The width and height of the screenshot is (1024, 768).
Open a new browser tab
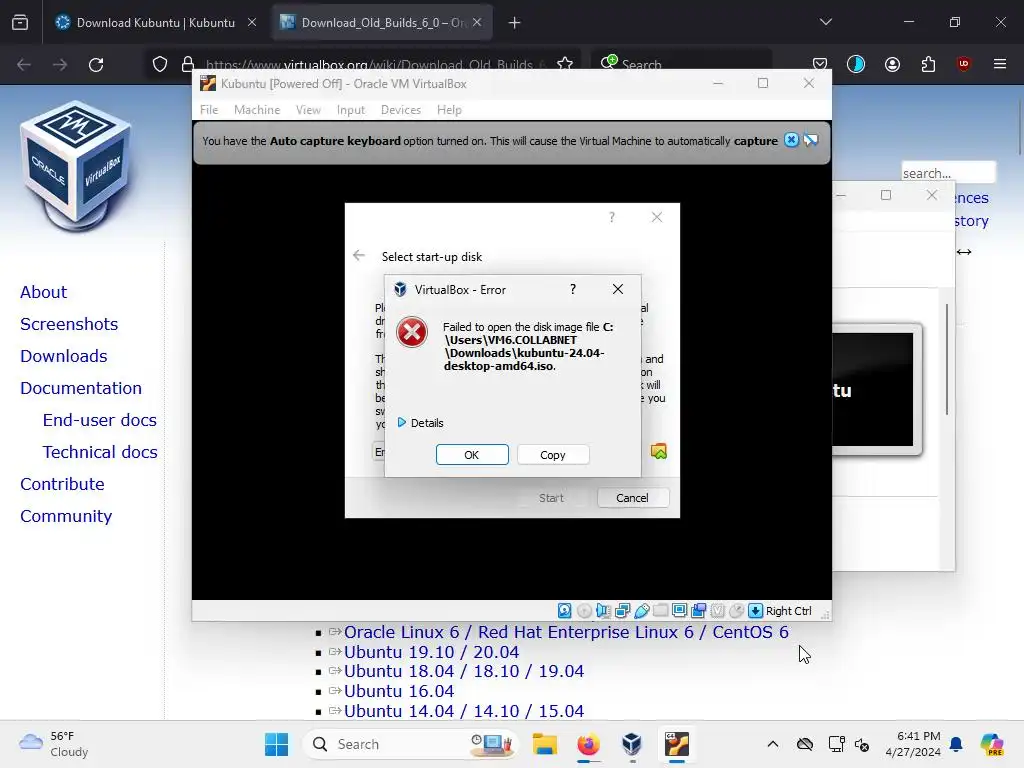point(515,23)
